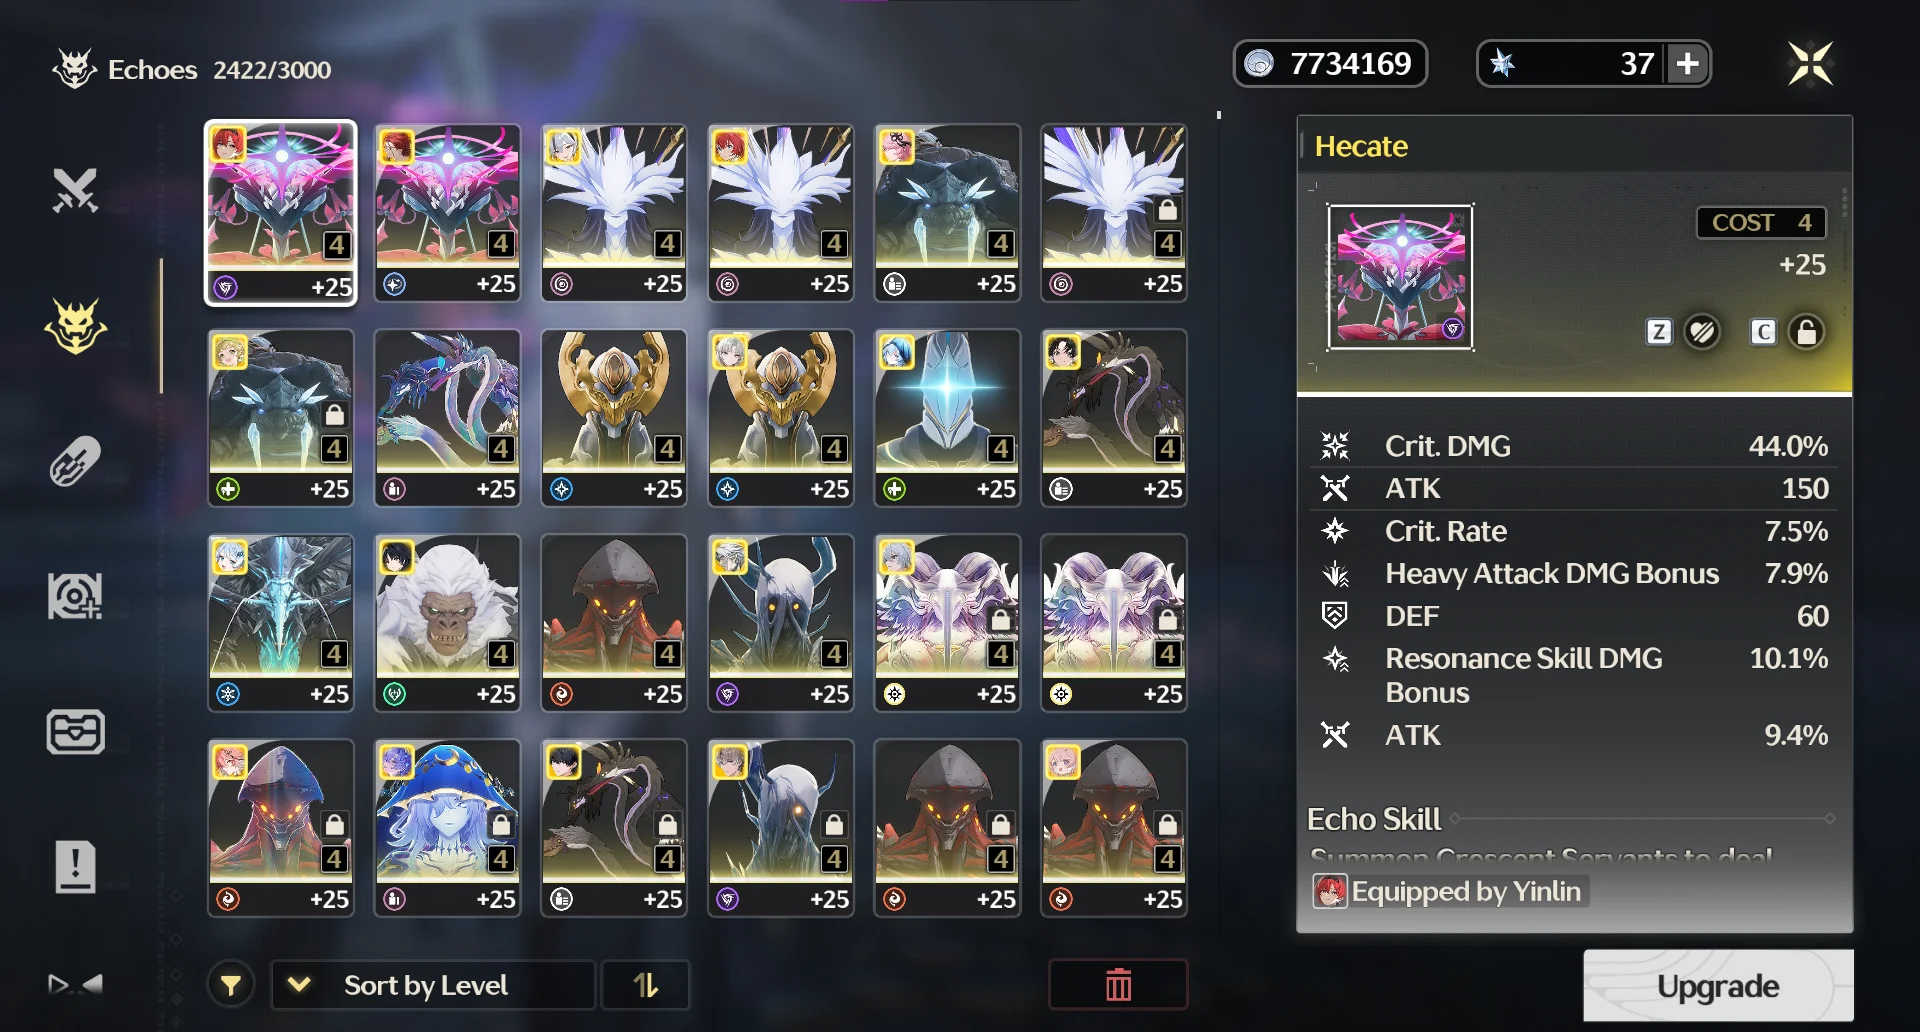Click the plus button beside 37 currency
The height and width of the screenshot is (1032, 1920).
click(x=1688, y=64)
